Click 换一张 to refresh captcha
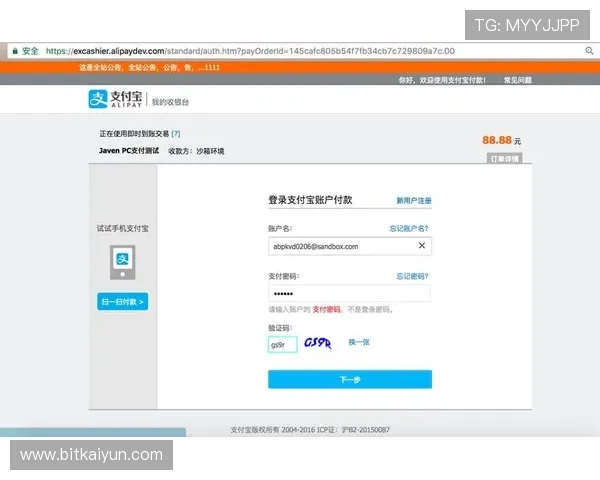This screenshot has height=480, width=600. [x=359, y=342]
